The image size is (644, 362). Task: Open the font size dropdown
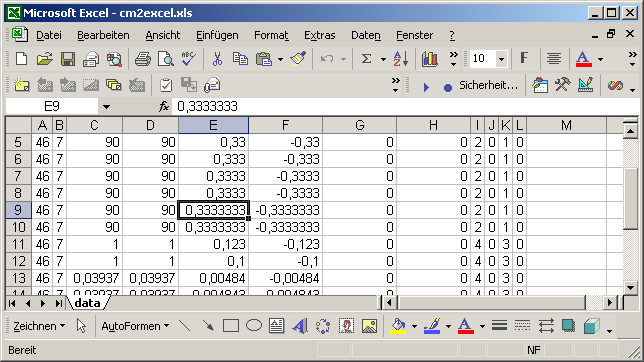[x=501, y=59]
